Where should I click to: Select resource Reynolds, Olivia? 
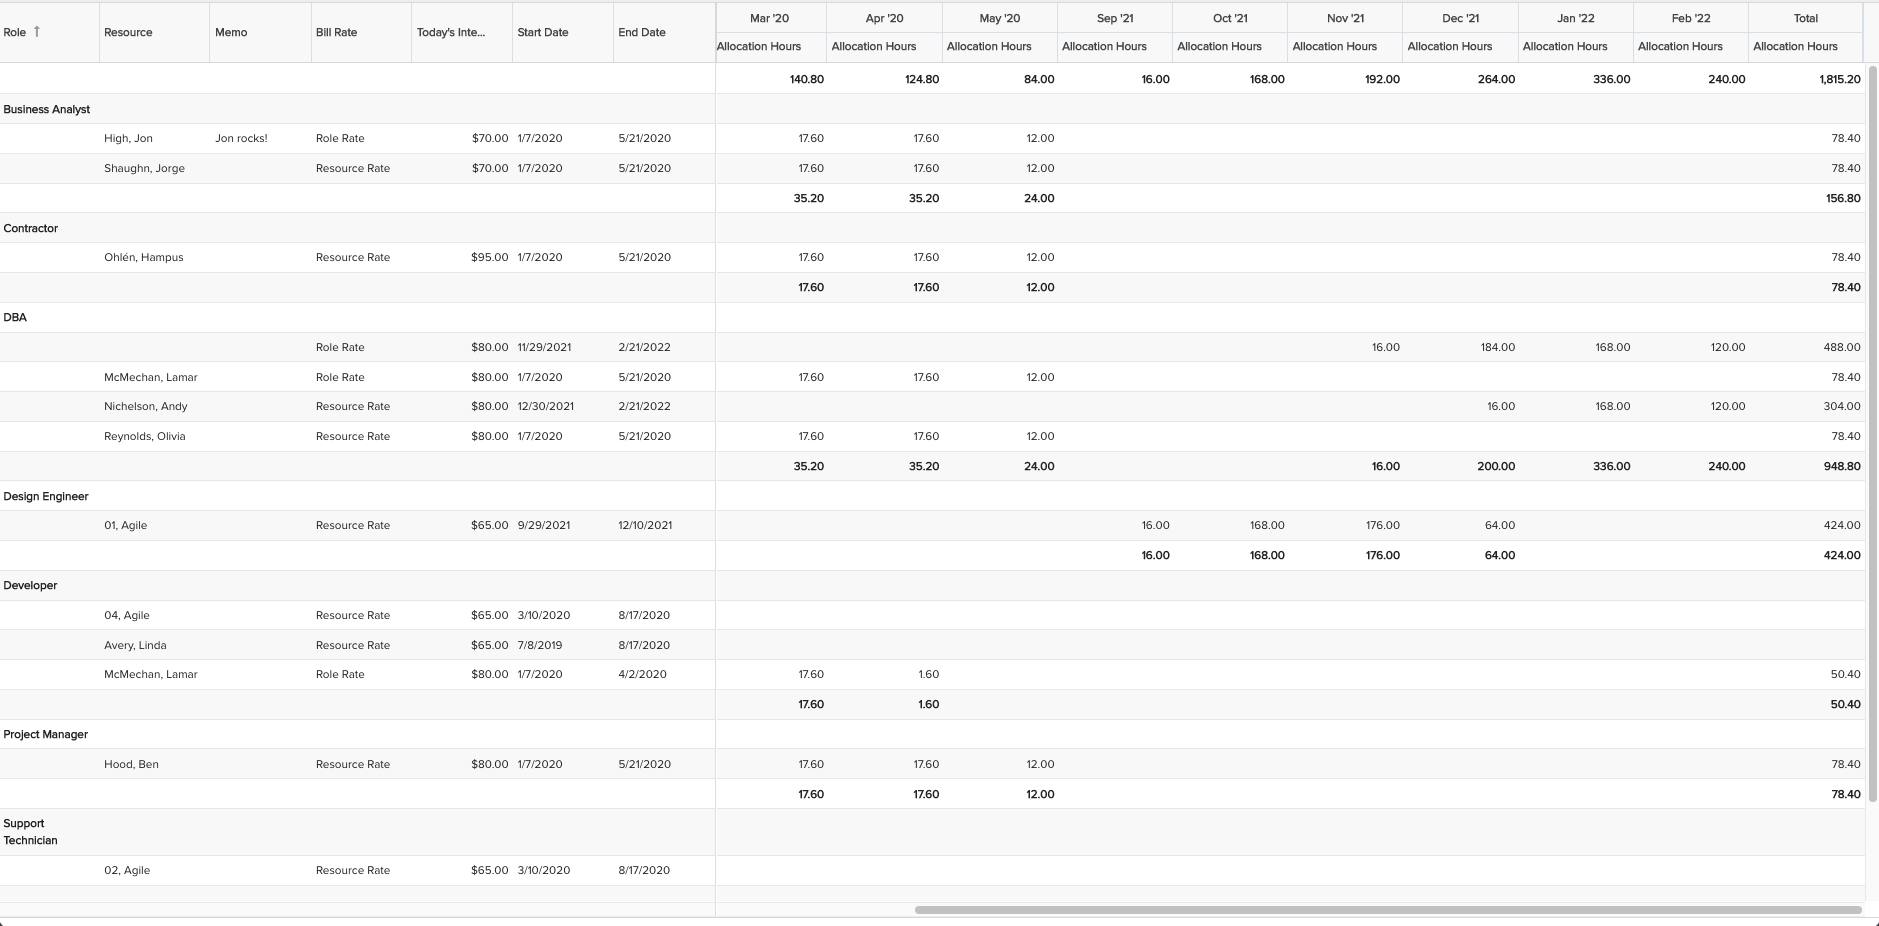(144, 436)
